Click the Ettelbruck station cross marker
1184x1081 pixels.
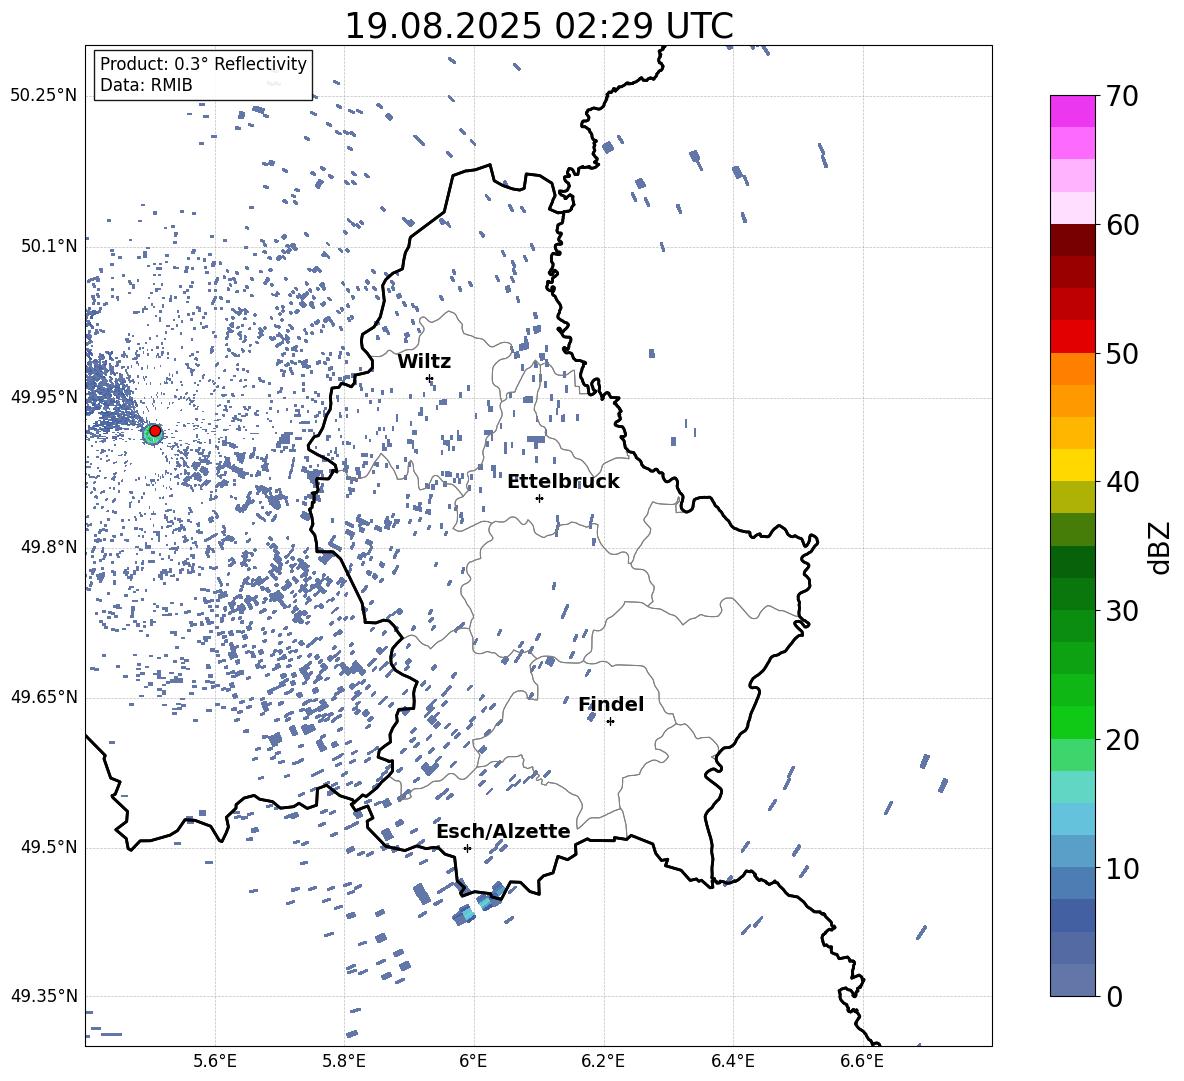(539, 498)
